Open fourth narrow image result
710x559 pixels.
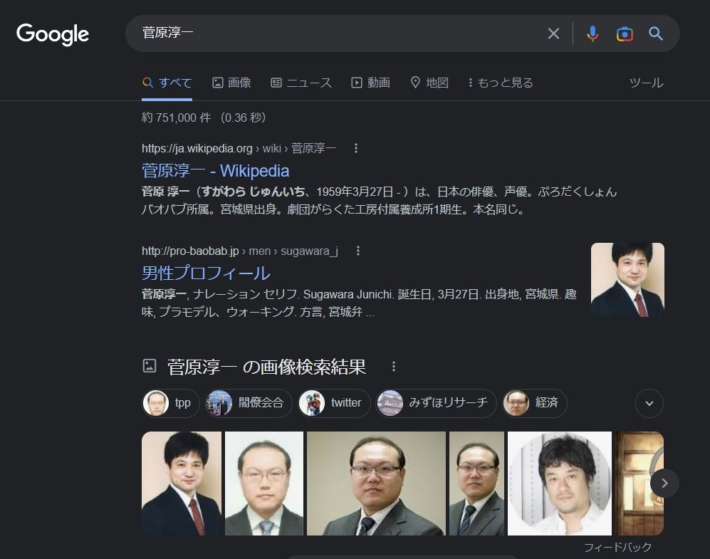tap(476, 483)
